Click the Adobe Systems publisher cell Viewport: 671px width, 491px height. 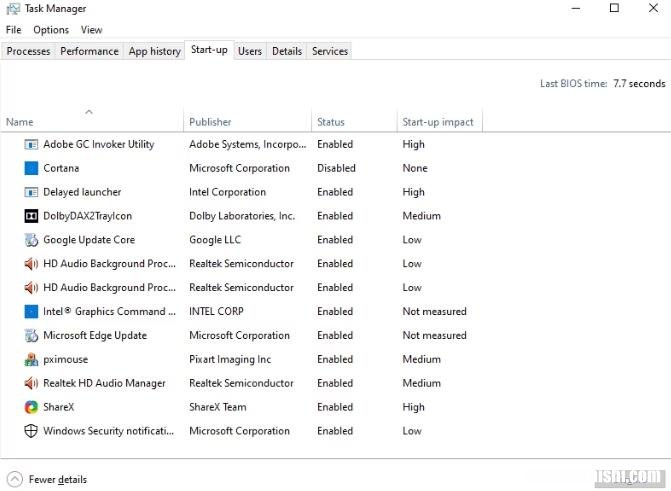[x=248, y=145]
